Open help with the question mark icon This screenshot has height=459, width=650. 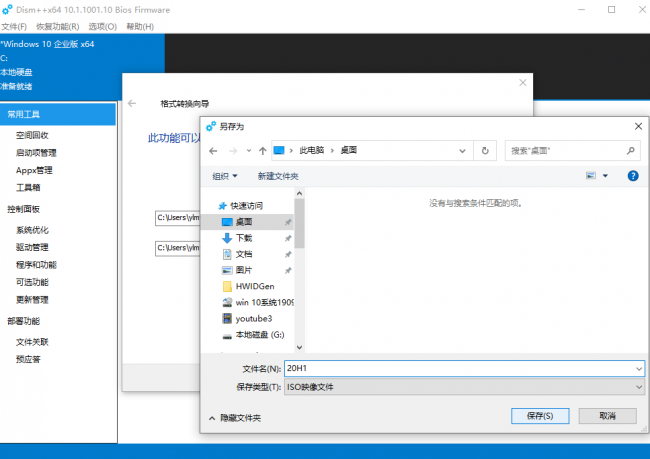tap(633, 176)
